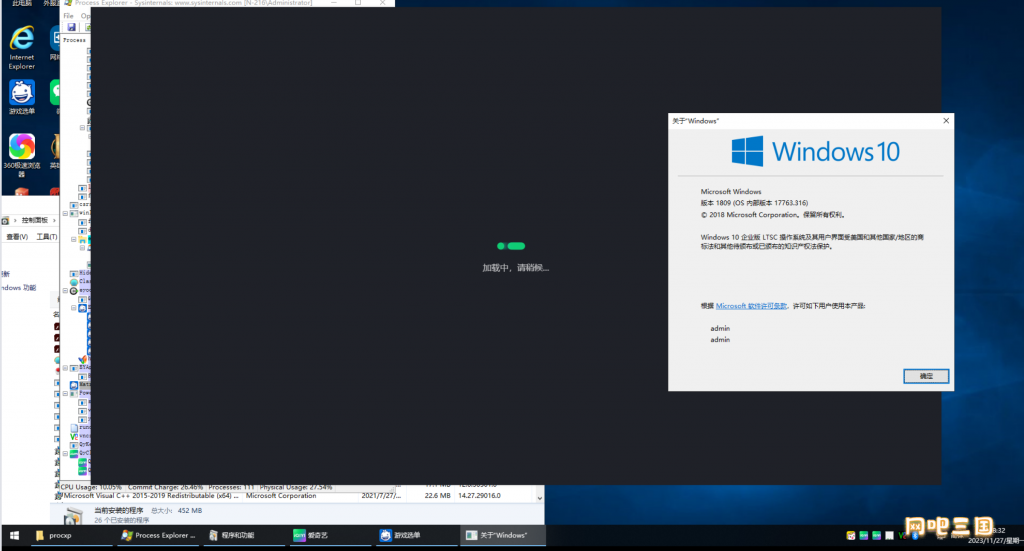The height and width of the screenshot is (551, 1024).
Task: Select the 关于"Windows" taskbar button
Action: pyautogui.click(x=502, y=535)
